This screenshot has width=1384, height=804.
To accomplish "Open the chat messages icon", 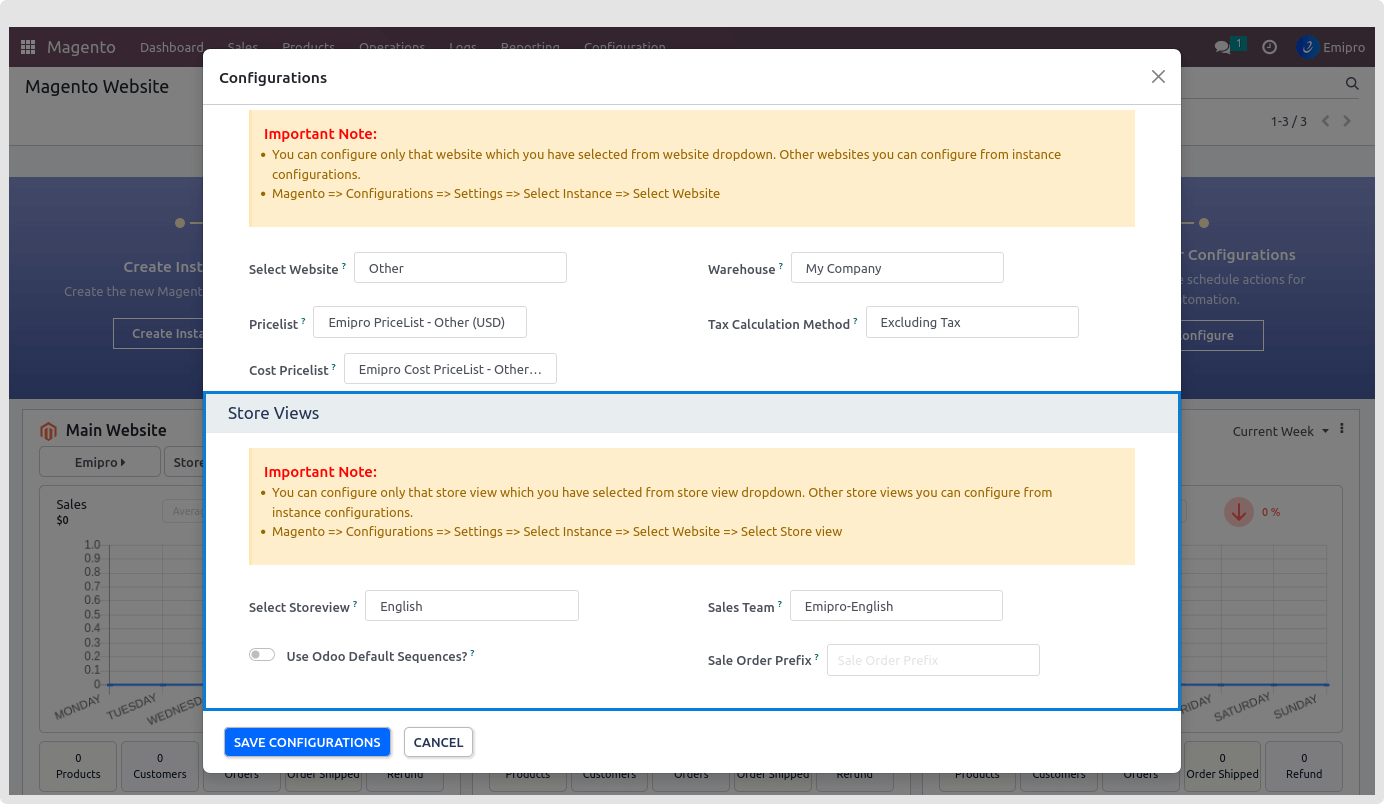I will pos(1222,47).
